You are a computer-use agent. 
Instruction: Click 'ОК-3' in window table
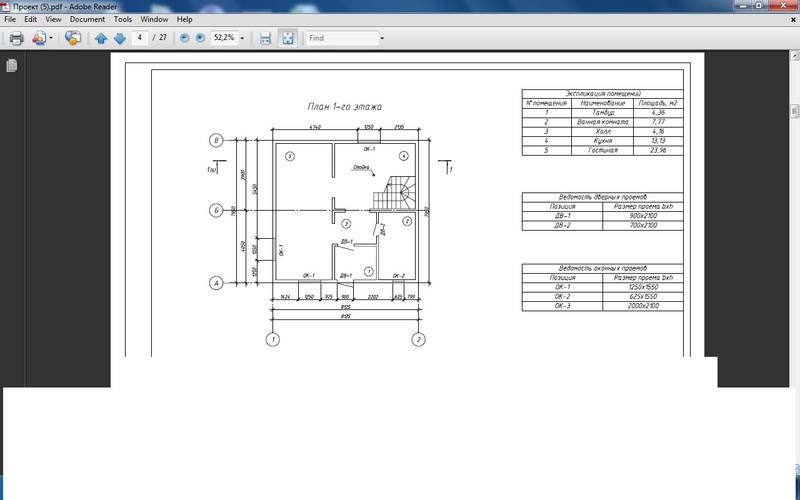(x=562, y=306)
